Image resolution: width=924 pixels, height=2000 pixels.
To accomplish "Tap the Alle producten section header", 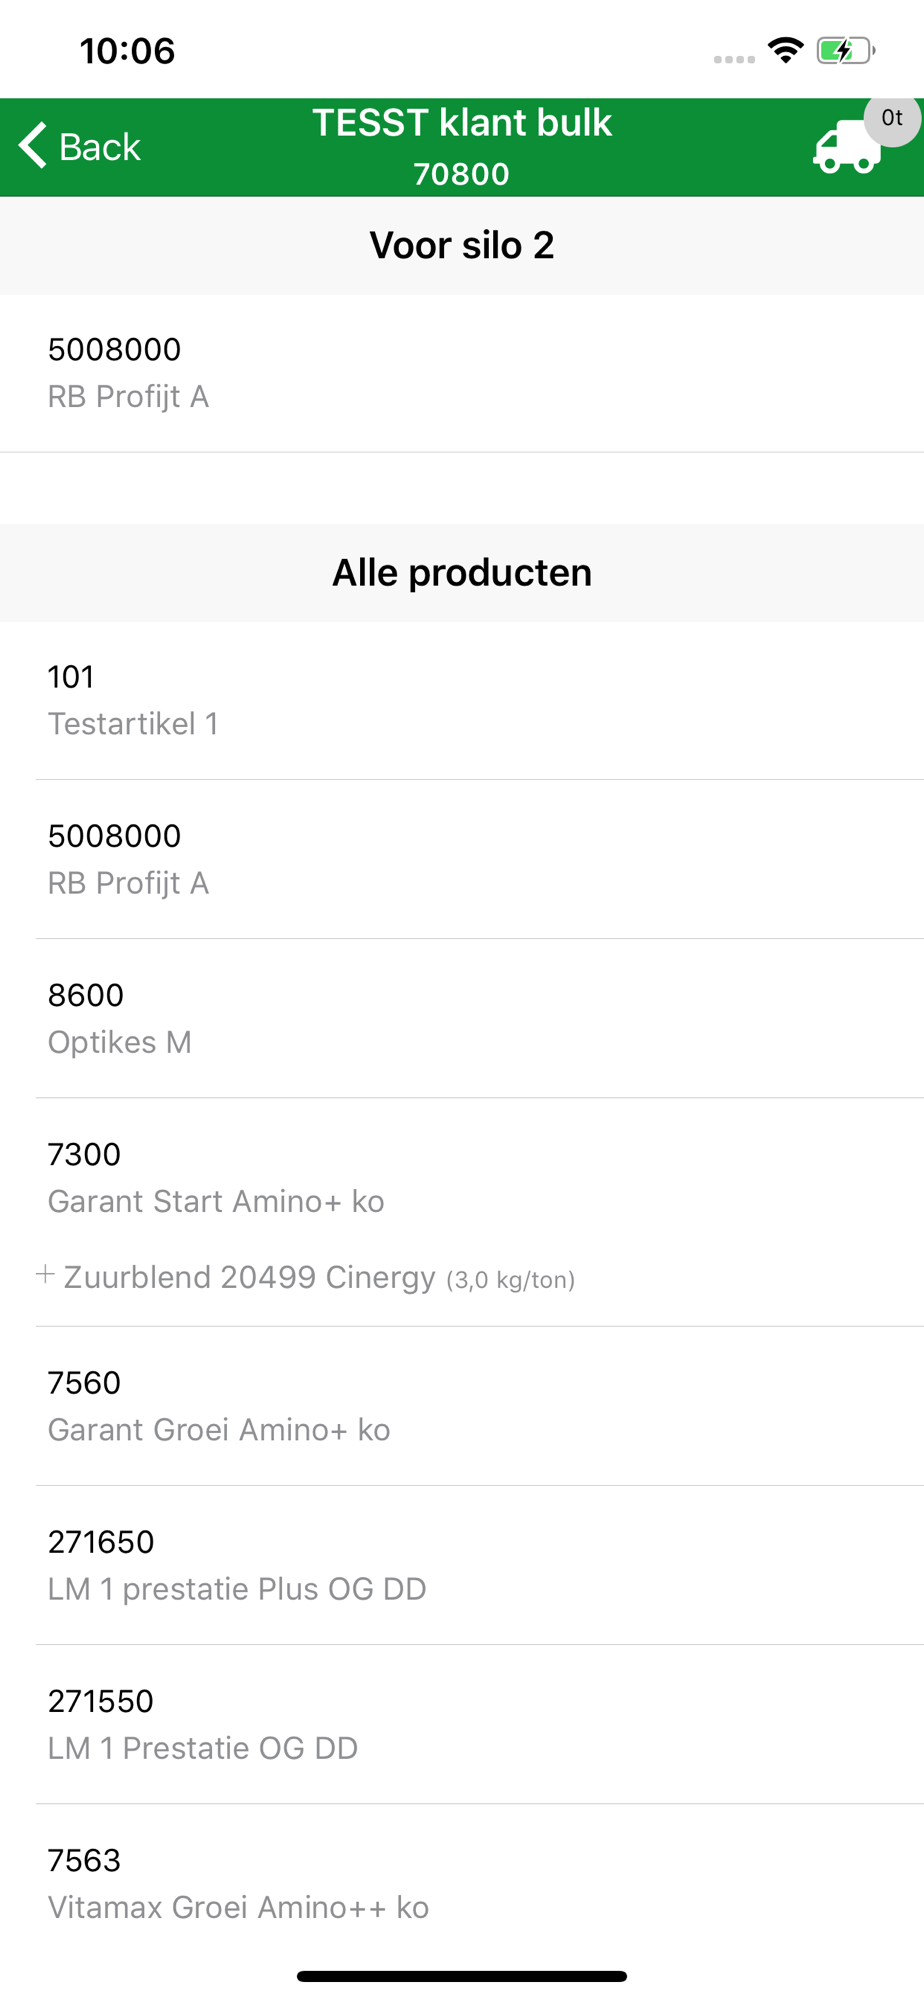I will point(462,573).
